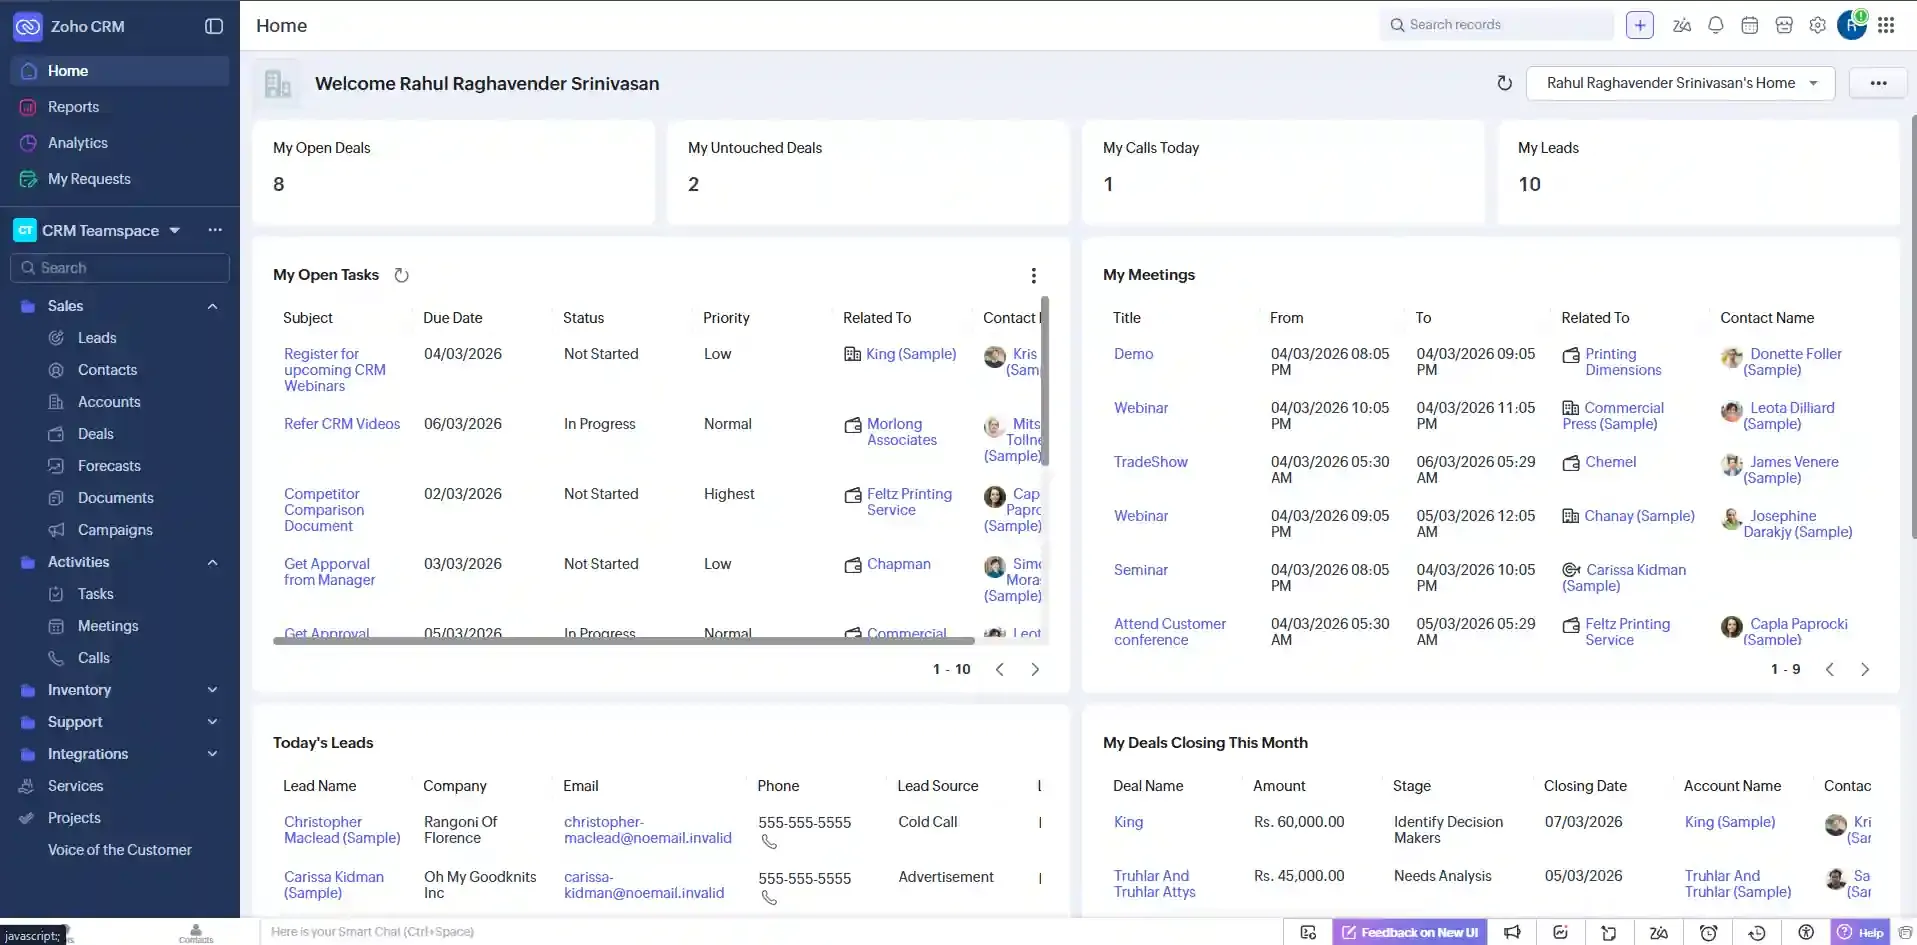Open the apps grid launcher
Screen dimensions: 1917x945
click(x=1886, y=25)
